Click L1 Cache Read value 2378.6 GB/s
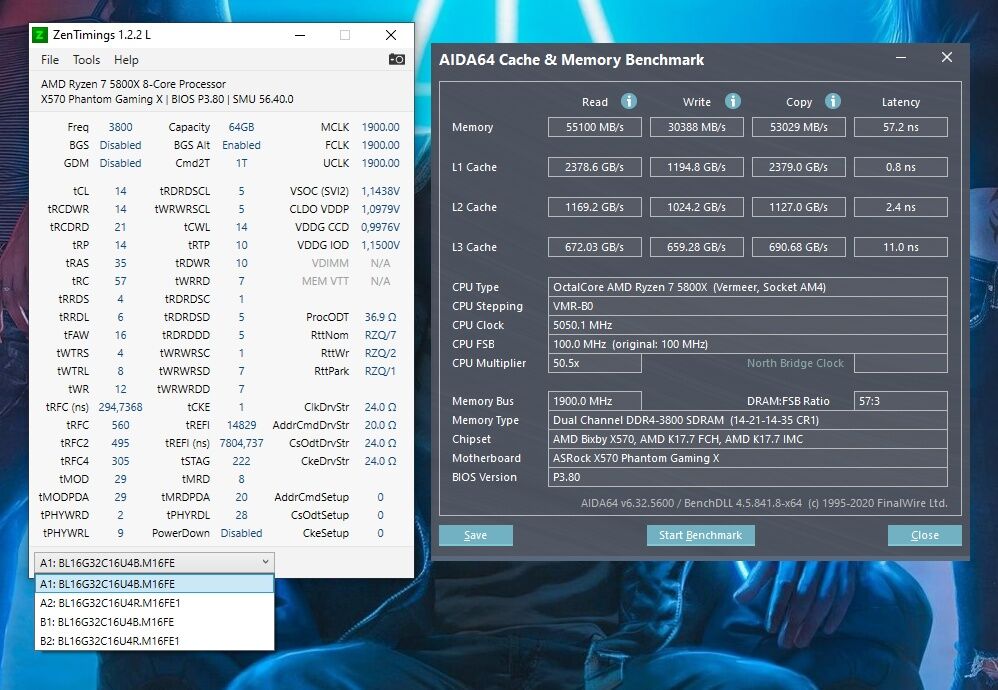The width and height of the screenshot is (998, 690). [594, 167]
